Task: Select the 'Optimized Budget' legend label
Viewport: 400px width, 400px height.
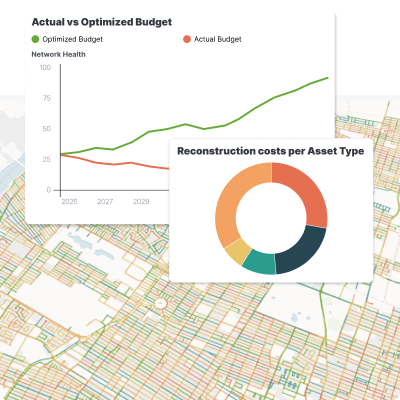Action: [73, 39]
